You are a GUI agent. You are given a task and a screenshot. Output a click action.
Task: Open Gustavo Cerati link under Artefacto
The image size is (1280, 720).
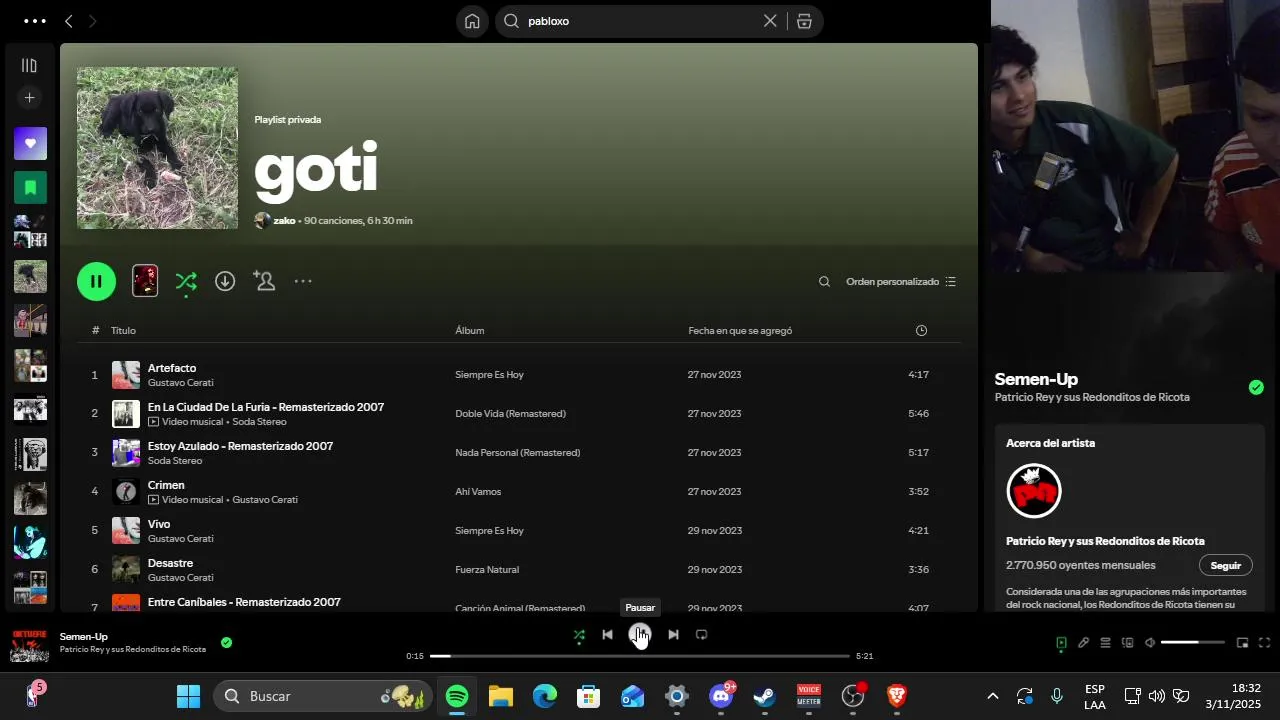click(x=180, y=383)
